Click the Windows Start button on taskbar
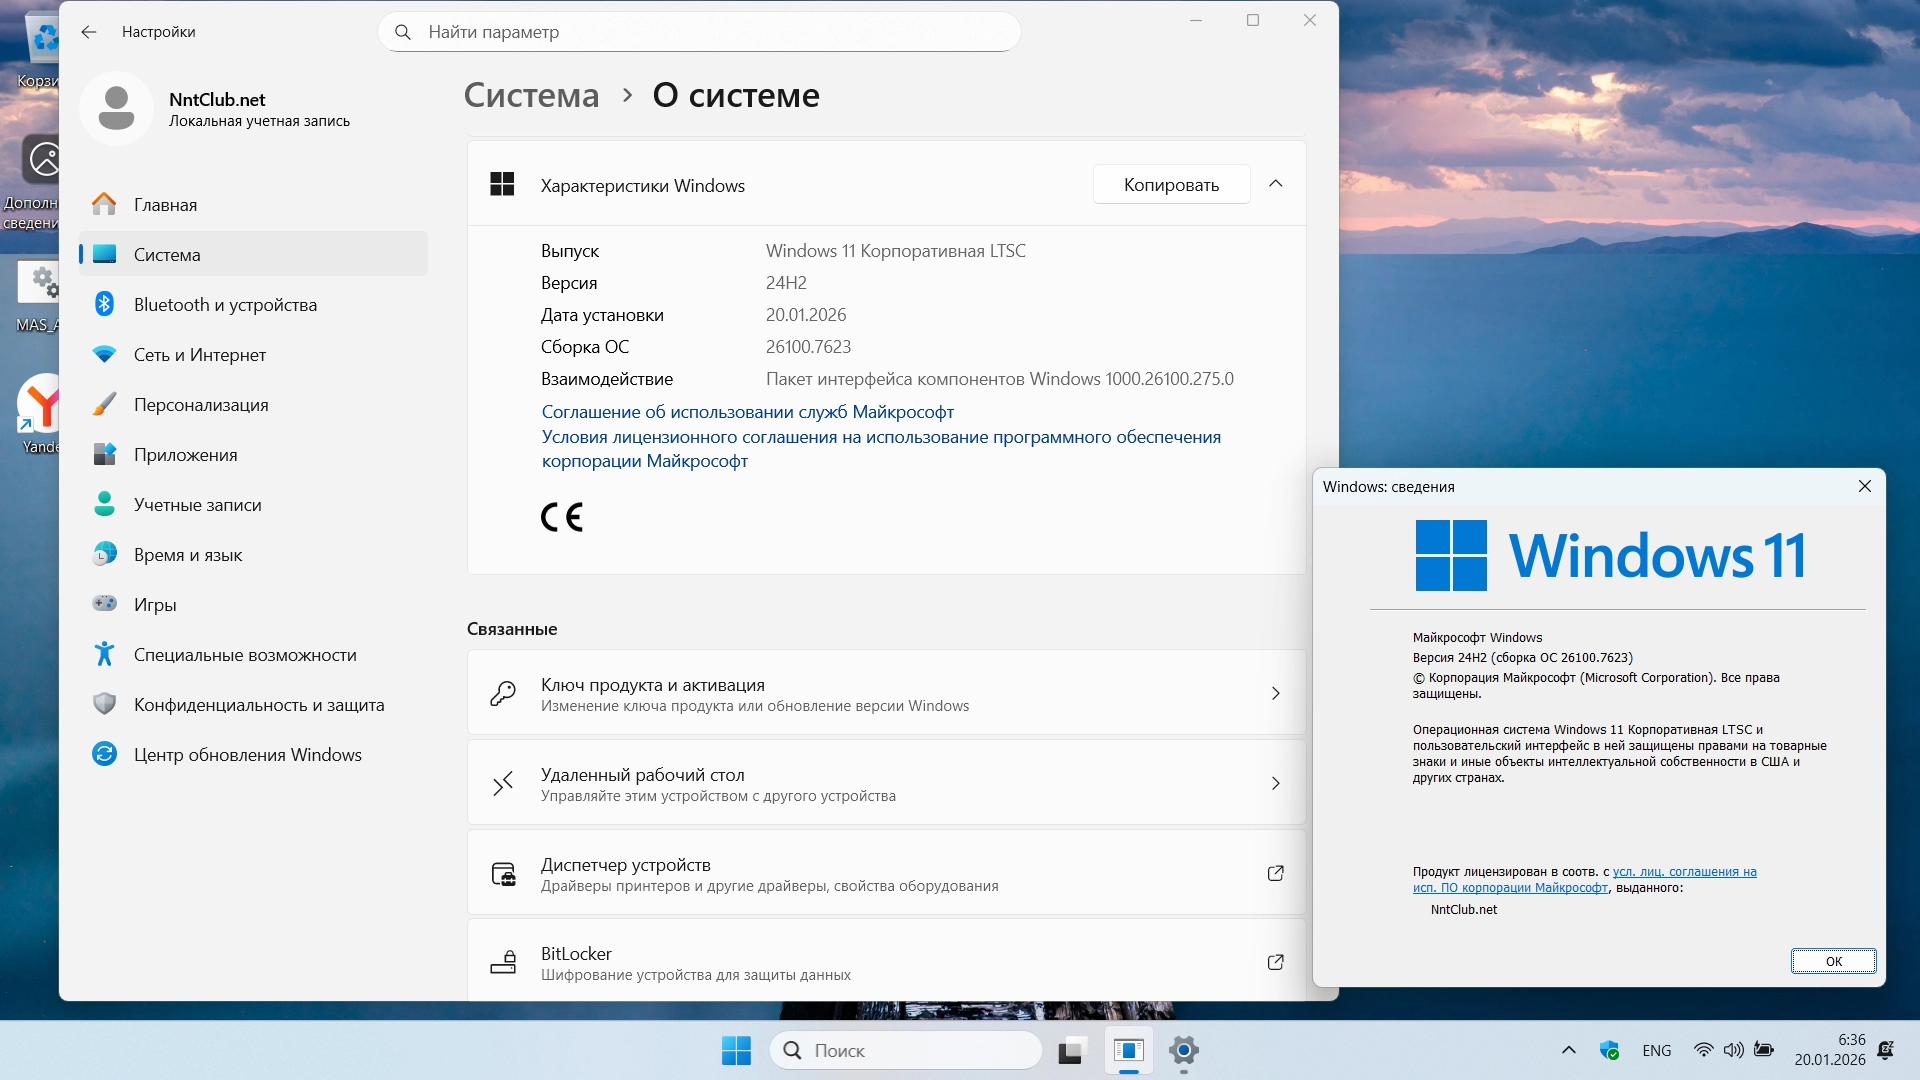The image size is (1920, 1080). tap(736, 1050)
